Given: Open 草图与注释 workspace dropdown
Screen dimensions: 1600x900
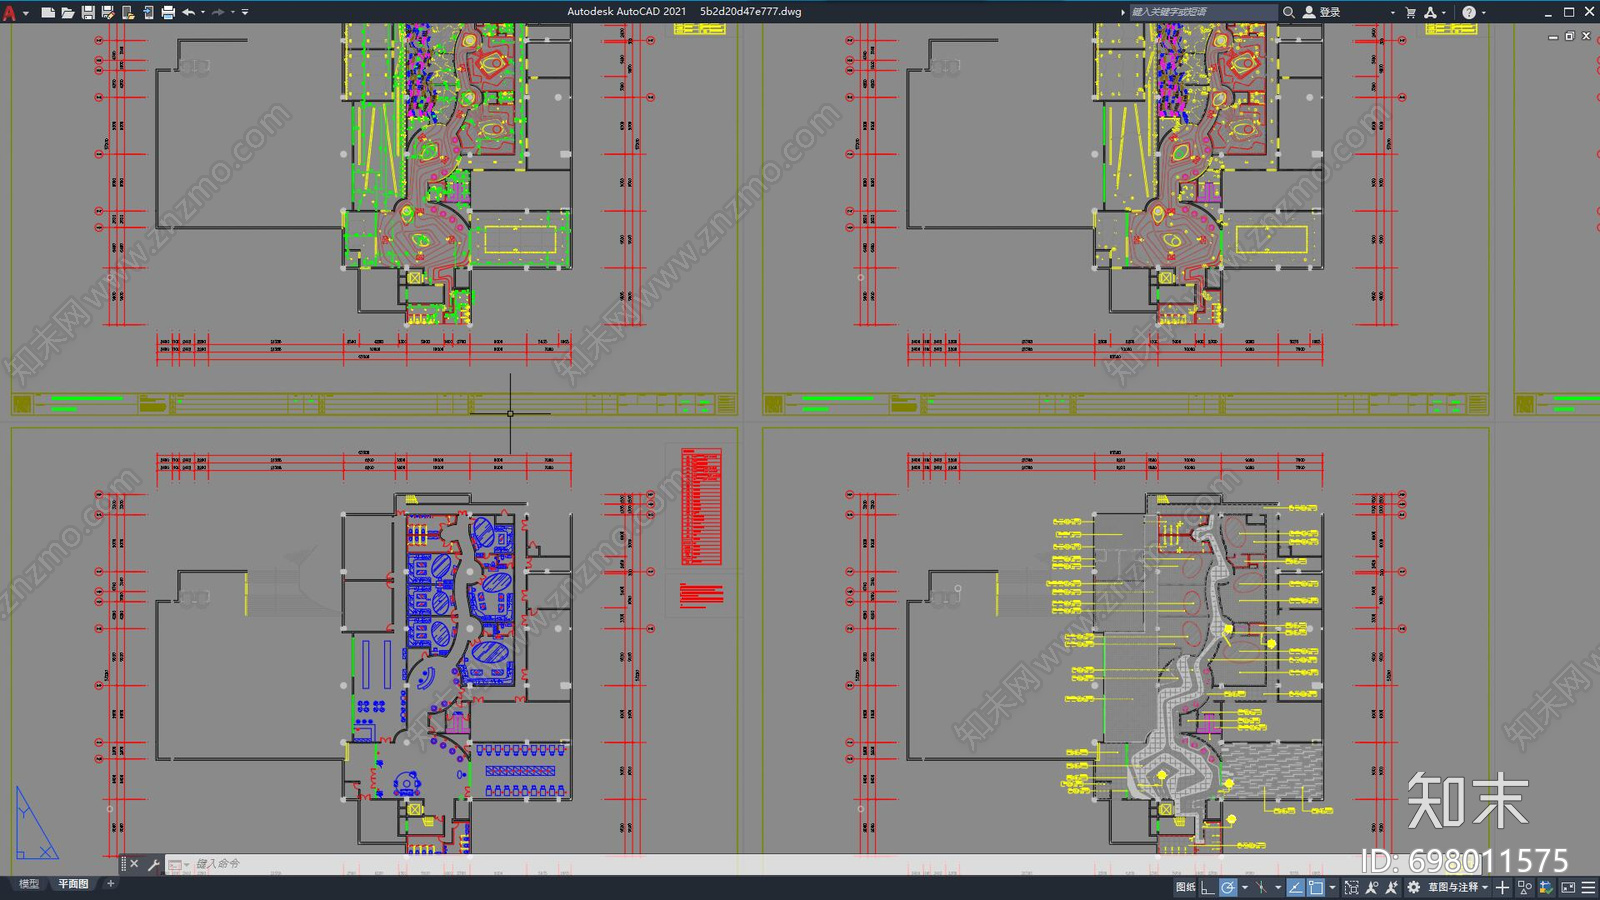Looking at the screenshot, I should [x=1458, y=887].
